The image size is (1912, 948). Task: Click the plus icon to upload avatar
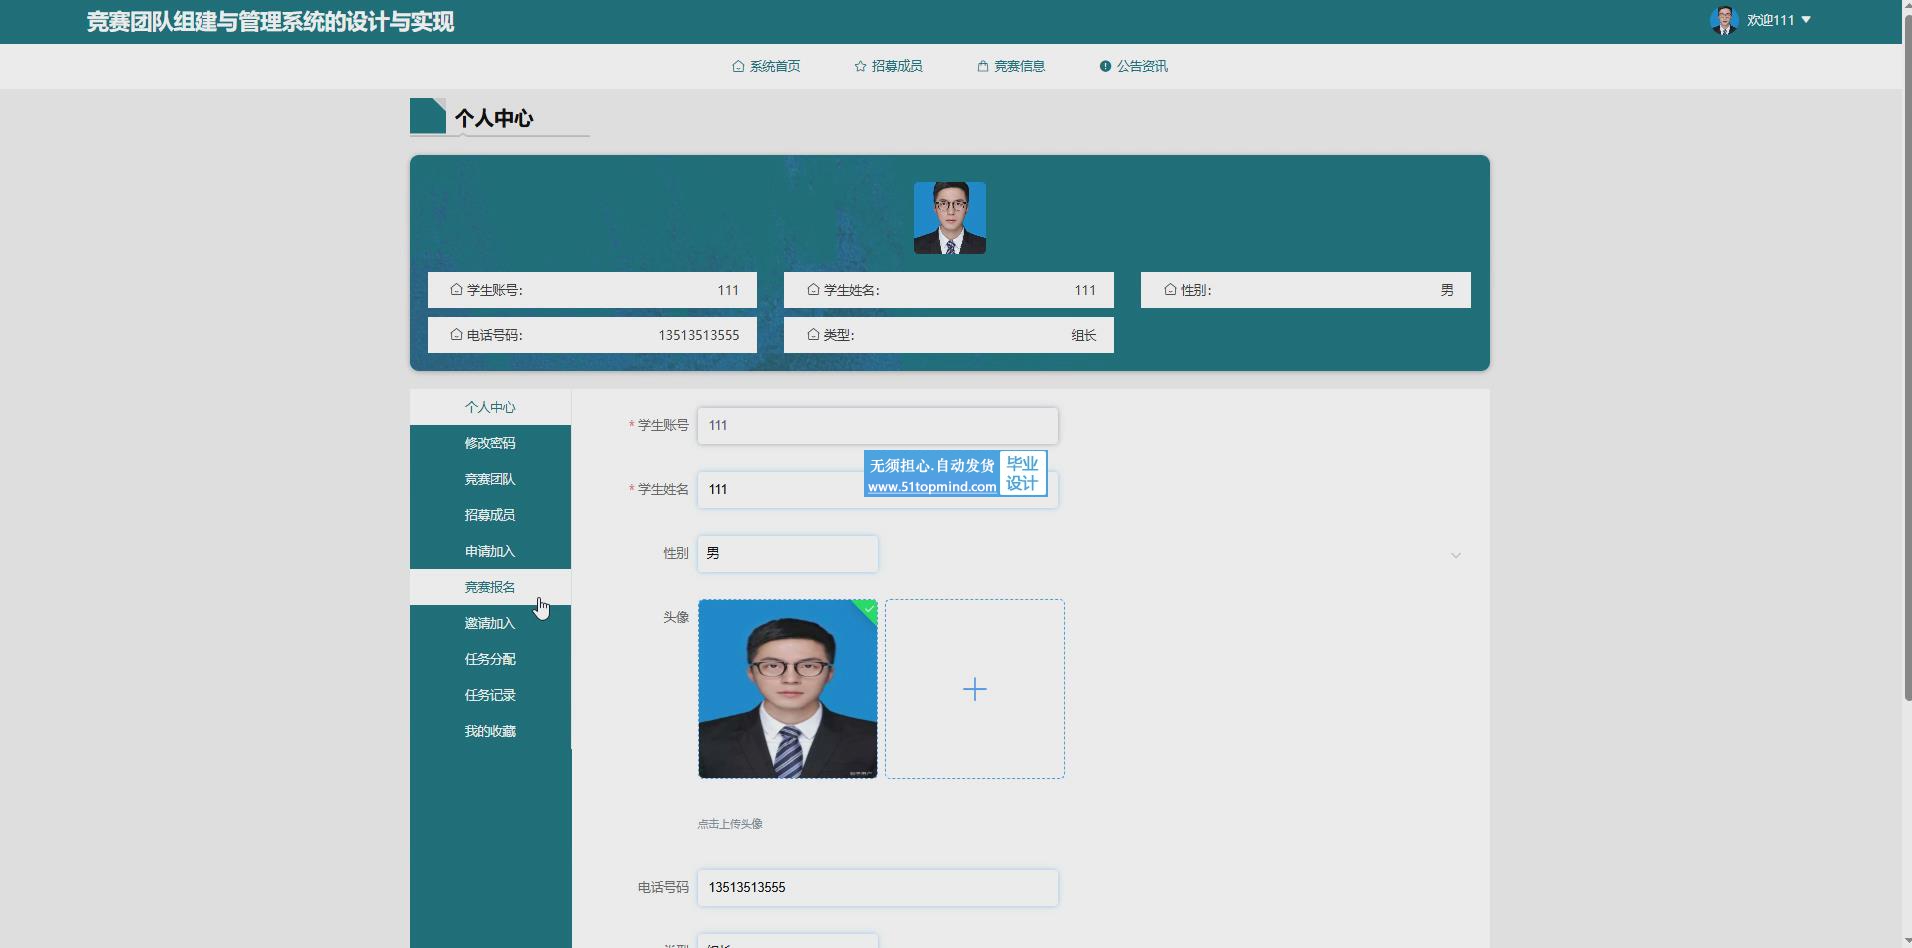(974, 689)
